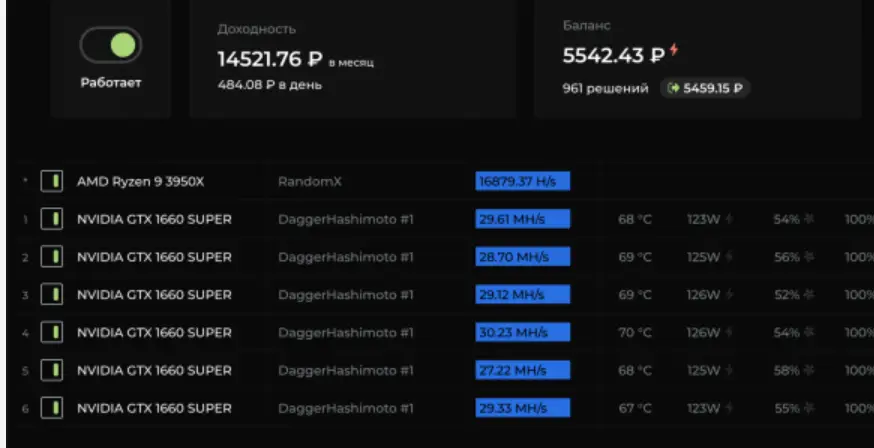Screen dimensions: 874x448
Task: Click the power icon next to 123W in GPU row 6
Action: point(727,408)
